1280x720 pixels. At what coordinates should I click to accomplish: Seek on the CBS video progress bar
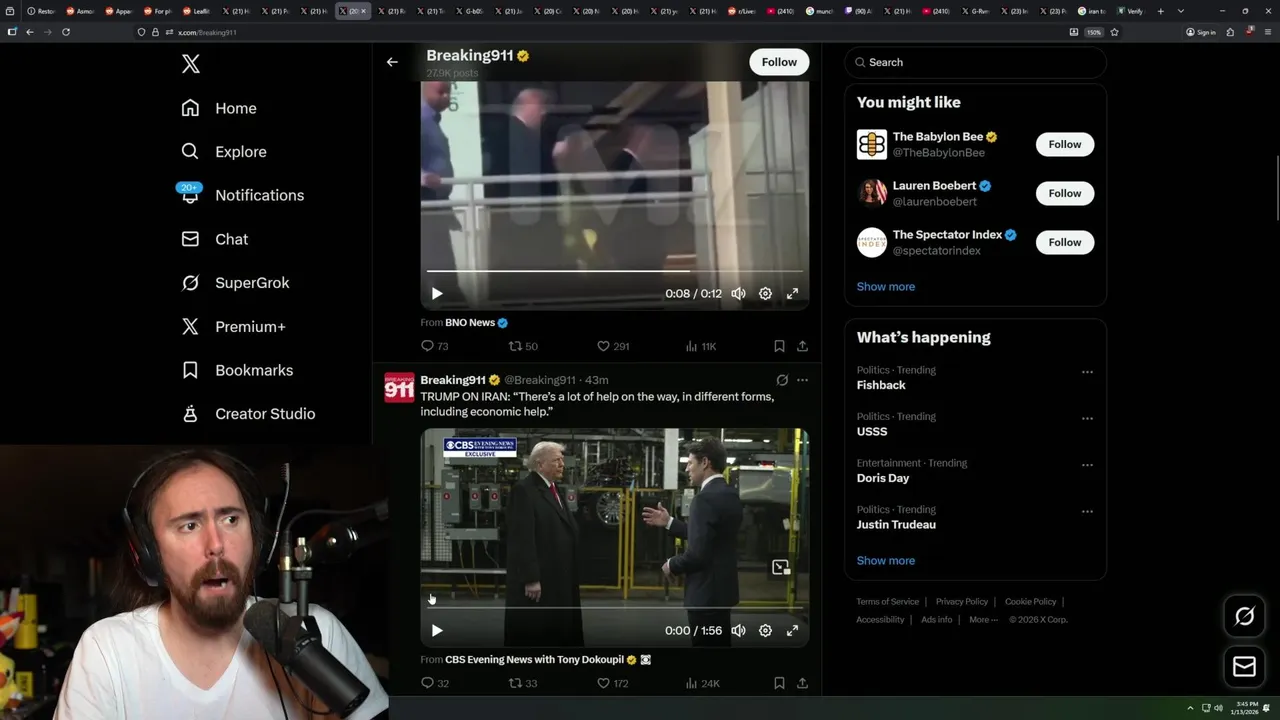coord(614,608)
